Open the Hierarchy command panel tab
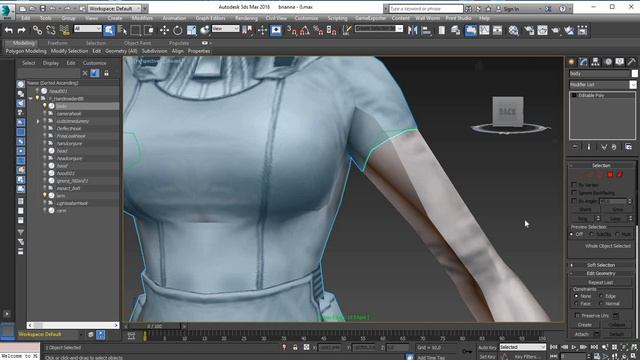 point(596,62)
